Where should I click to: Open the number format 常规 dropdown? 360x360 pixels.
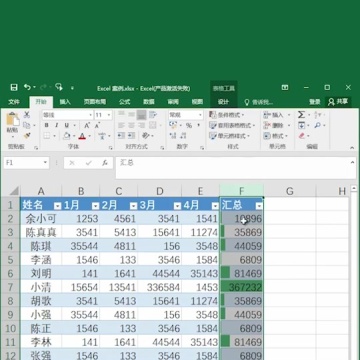[200, 115]
